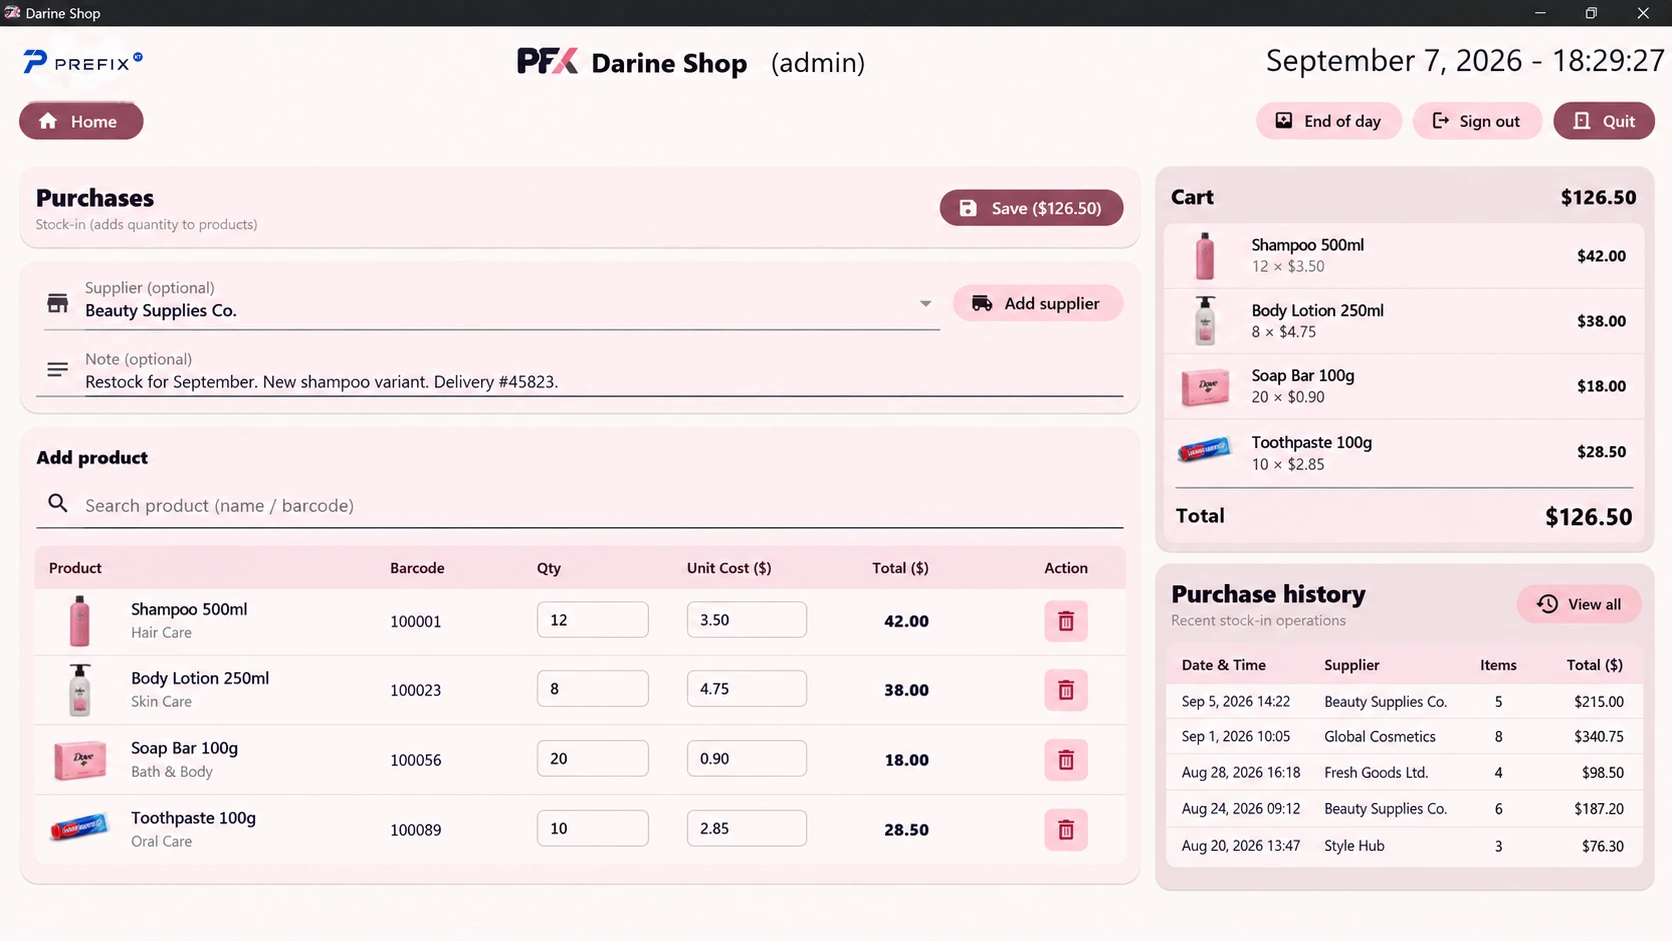Click the search magnifier icon

(x=58, y=504)
